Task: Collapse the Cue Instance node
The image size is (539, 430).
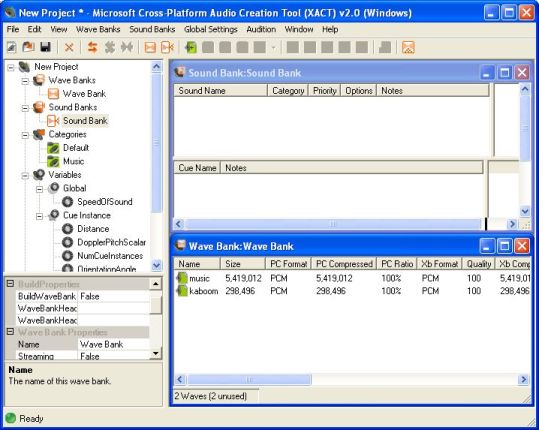Action: 40,216
